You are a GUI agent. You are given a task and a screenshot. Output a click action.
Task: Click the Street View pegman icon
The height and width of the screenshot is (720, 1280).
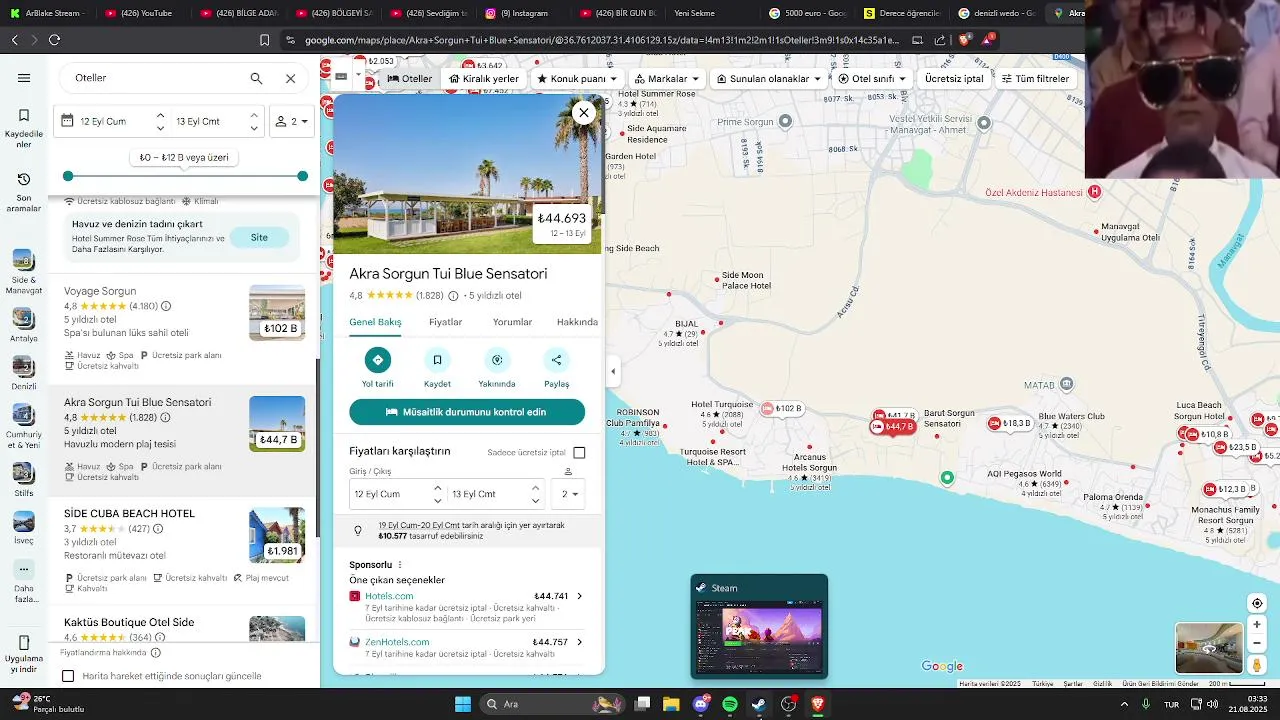click(x=1257, y=664)
